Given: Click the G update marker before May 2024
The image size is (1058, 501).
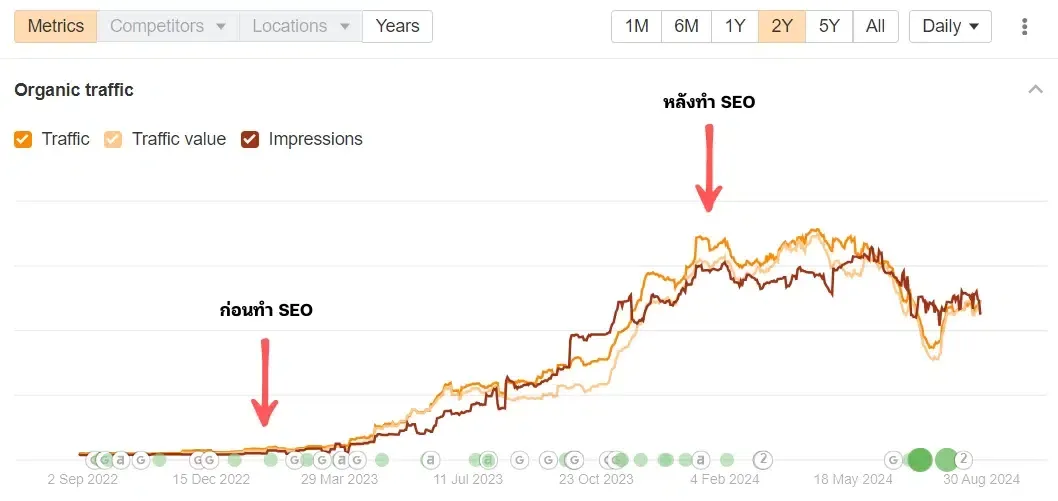Looking at the screenshot, I should tap(893, 460).
